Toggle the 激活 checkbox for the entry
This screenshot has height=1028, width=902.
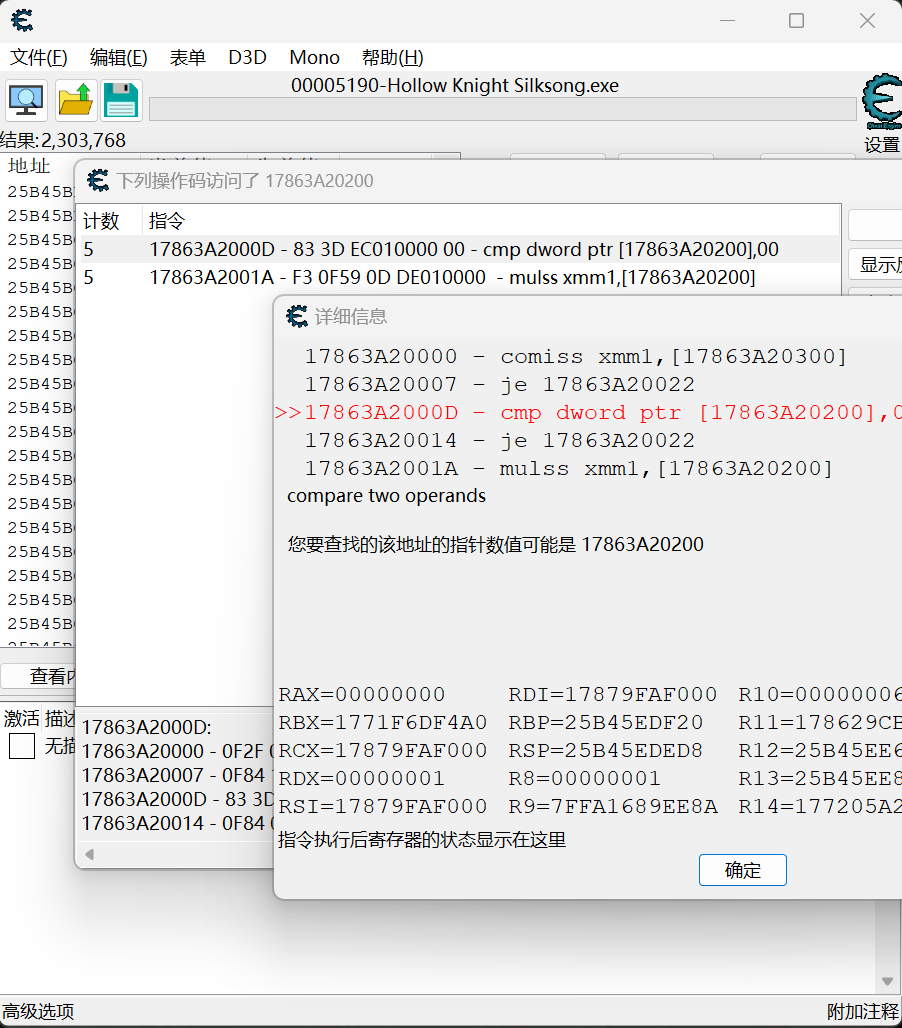click(x=22, y=746)
